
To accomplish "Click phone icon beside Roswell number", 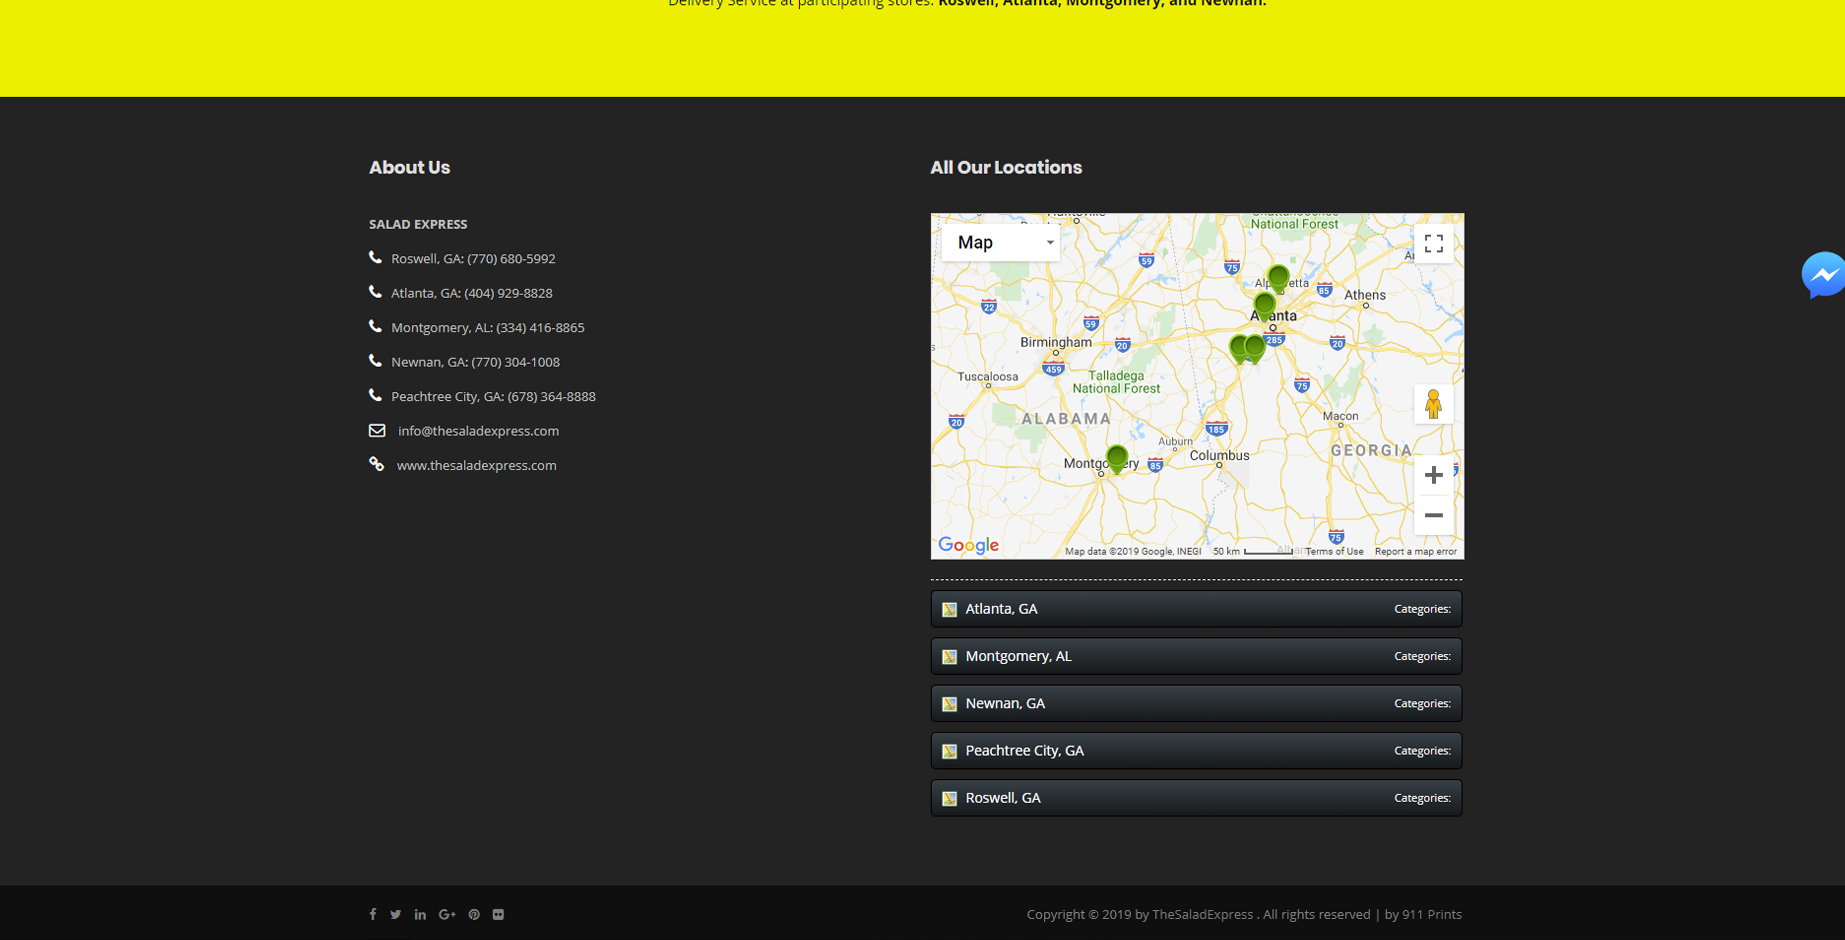I will click(x=376, y=257).
